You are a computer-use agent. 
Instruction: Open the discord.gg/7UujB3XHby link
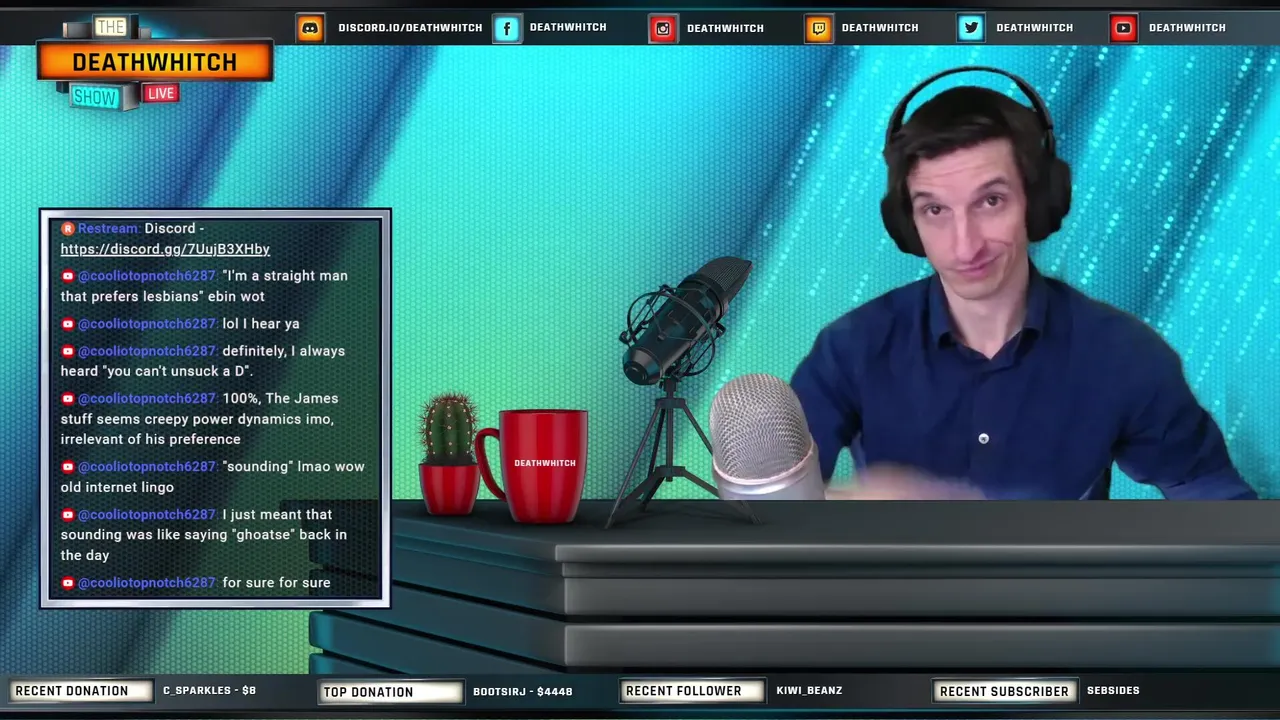(x=165, y=249)
